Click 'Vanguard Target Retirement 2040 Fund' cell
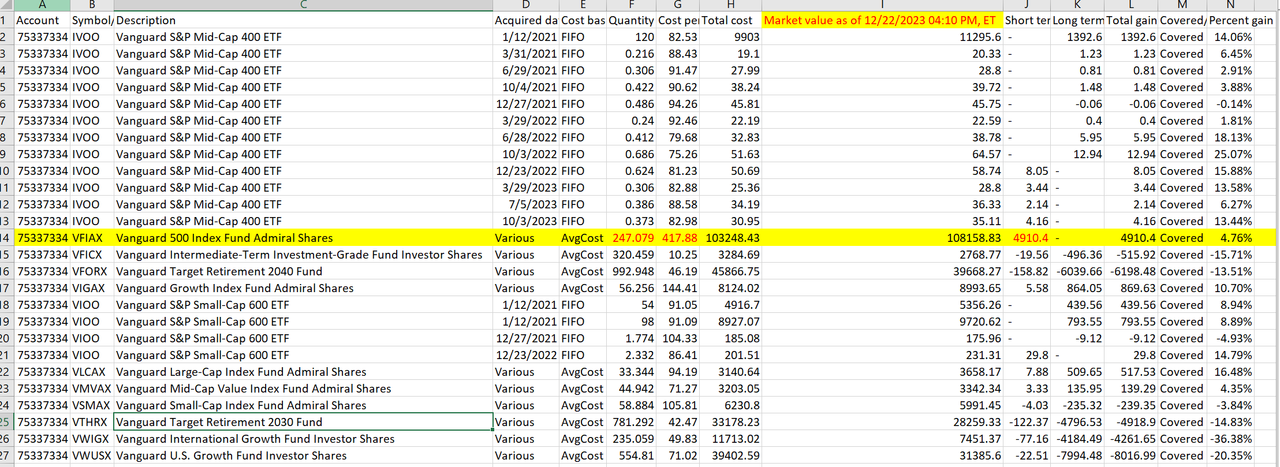1280x467 pixels. pyautogui.click(x=303, y=271)
